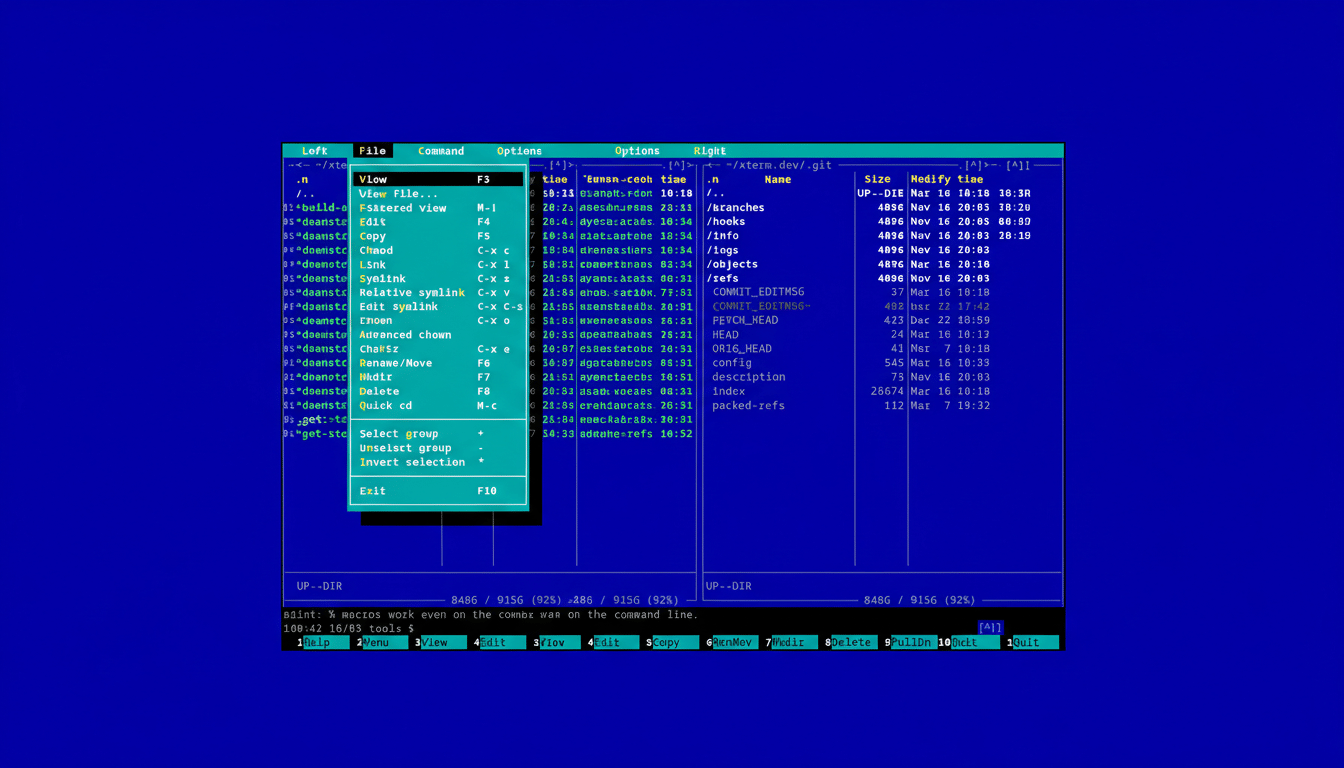Screen dimensions: 1344x768
Task: Open the Command menu
Action: (440, 150)
